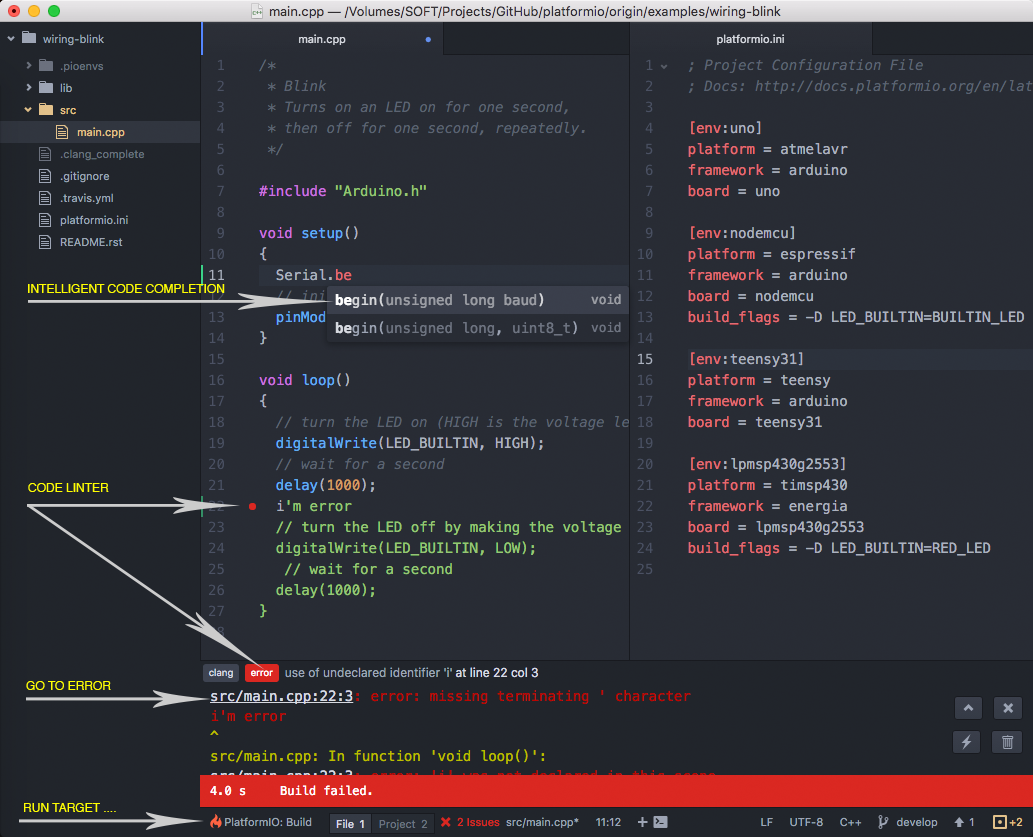Click cursor position 11:12 in status bar

[x=608, y=822]
